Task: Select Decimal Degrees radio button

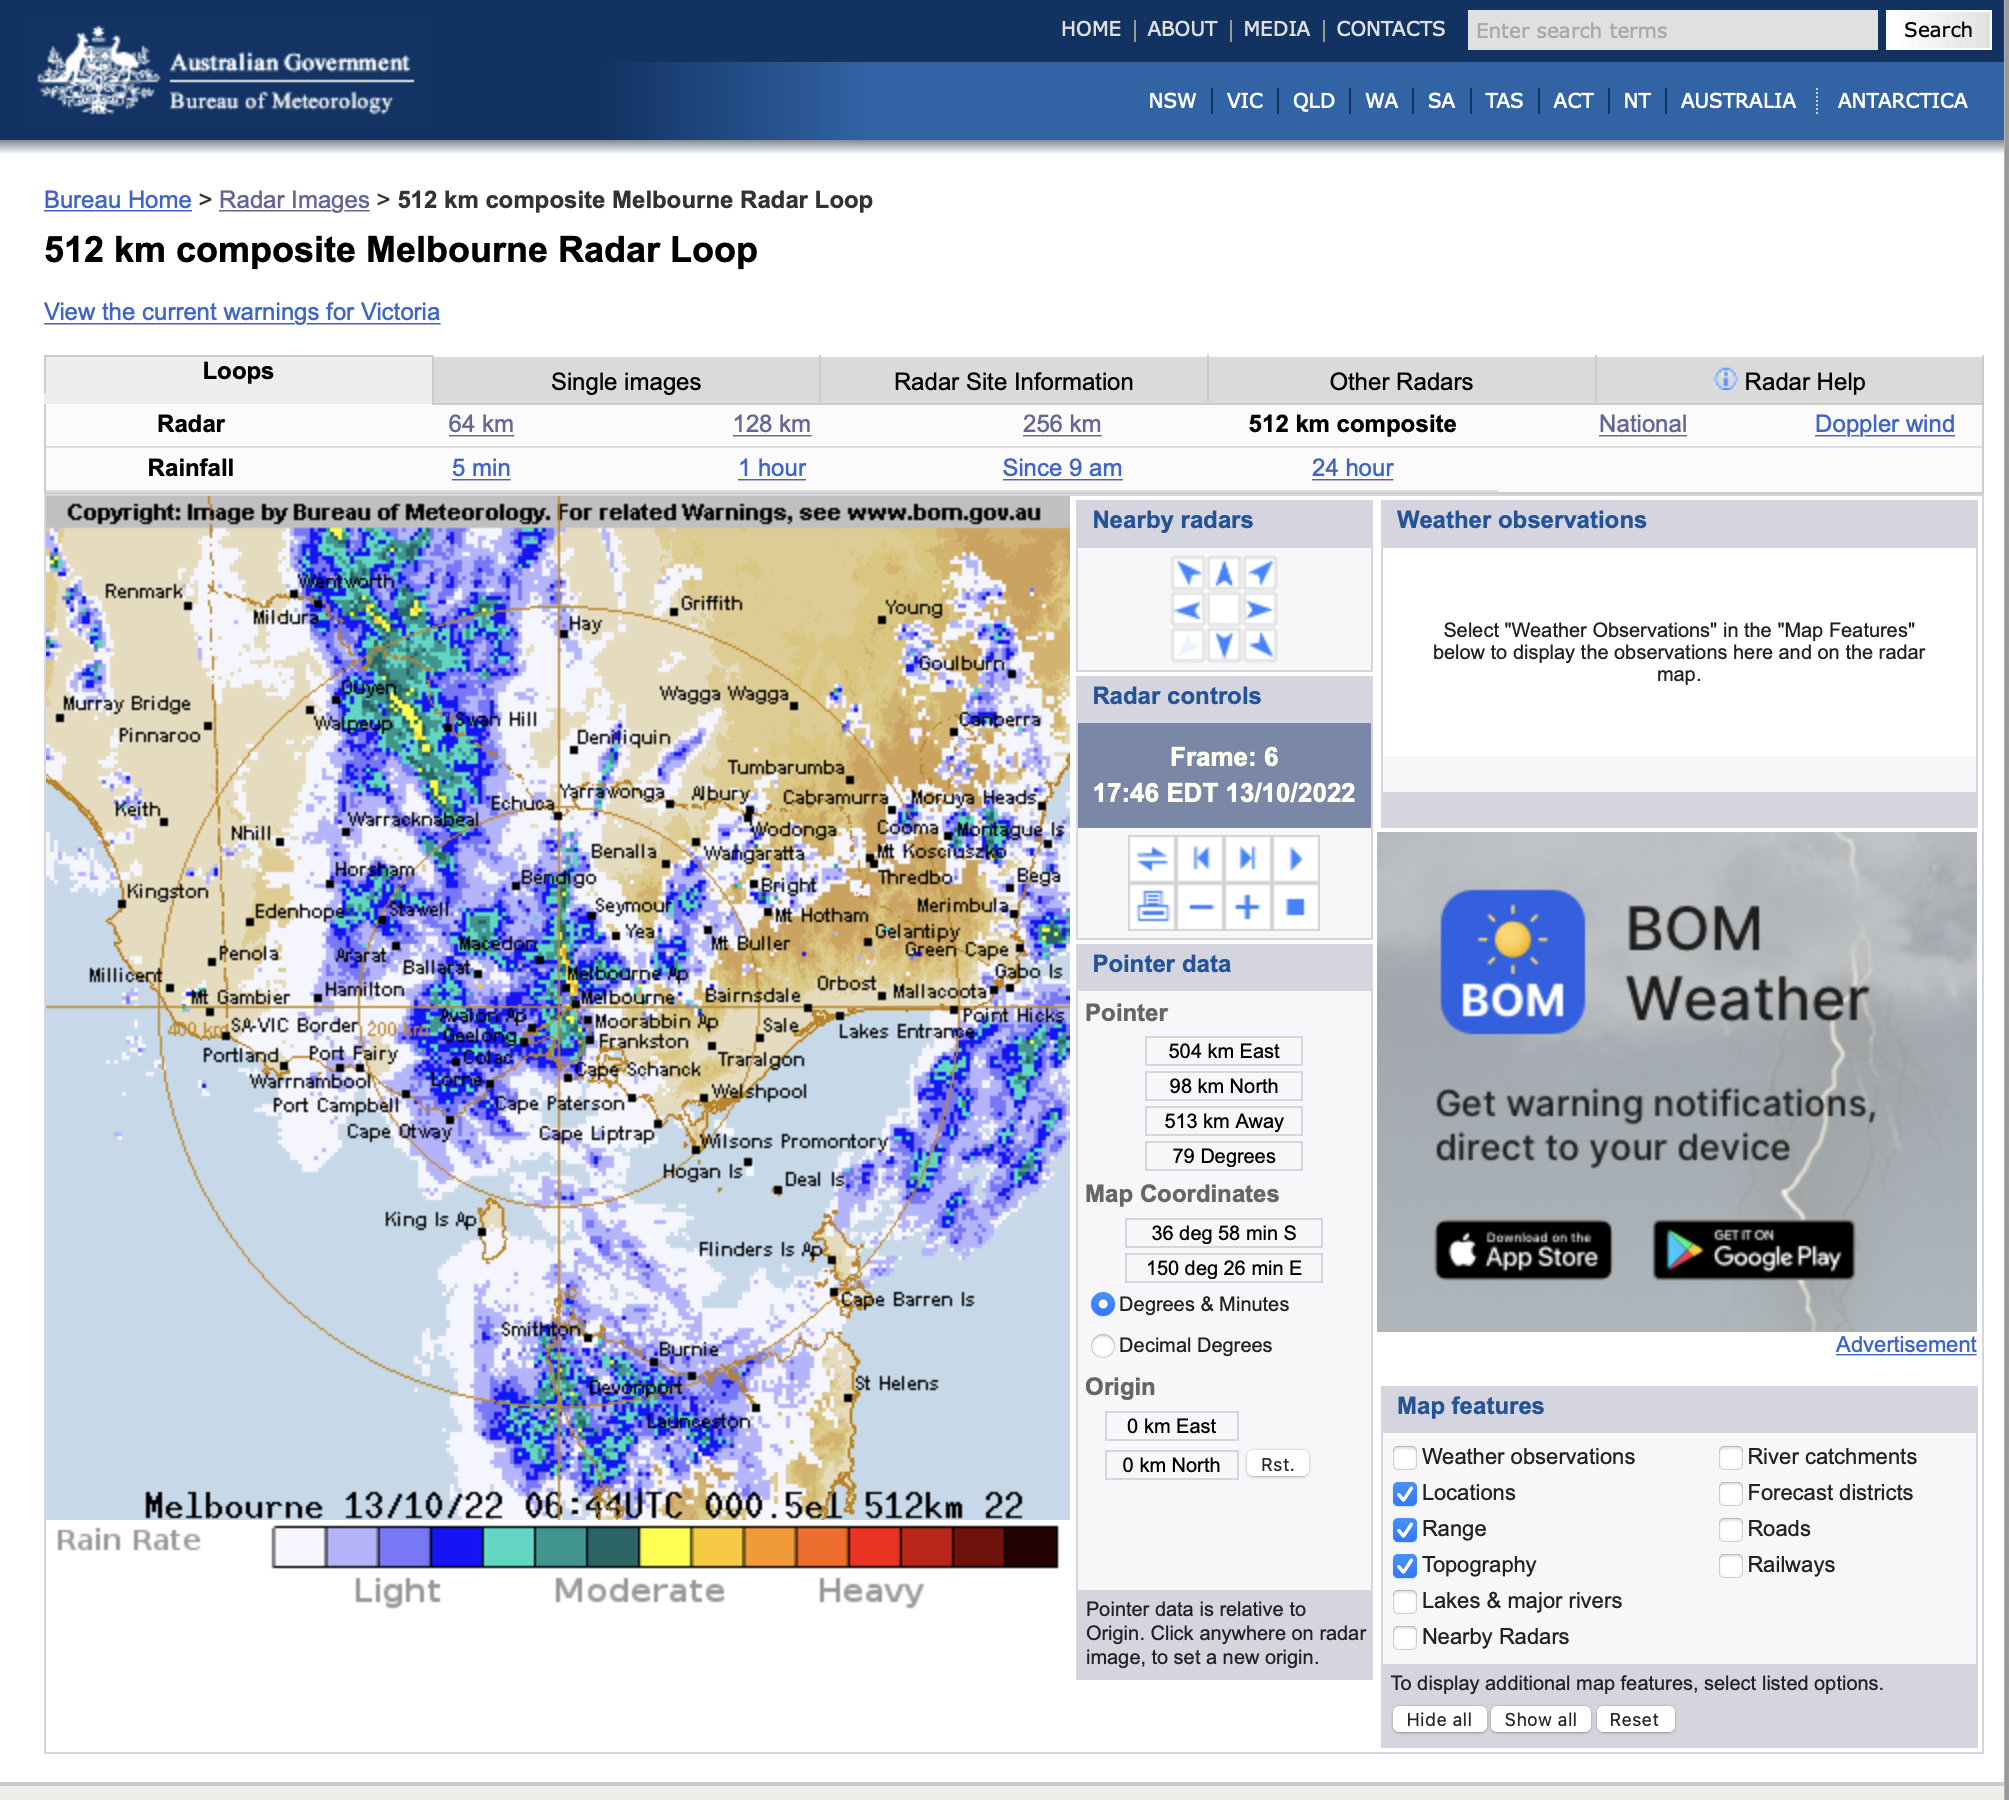Action: coord(1103,1345)
